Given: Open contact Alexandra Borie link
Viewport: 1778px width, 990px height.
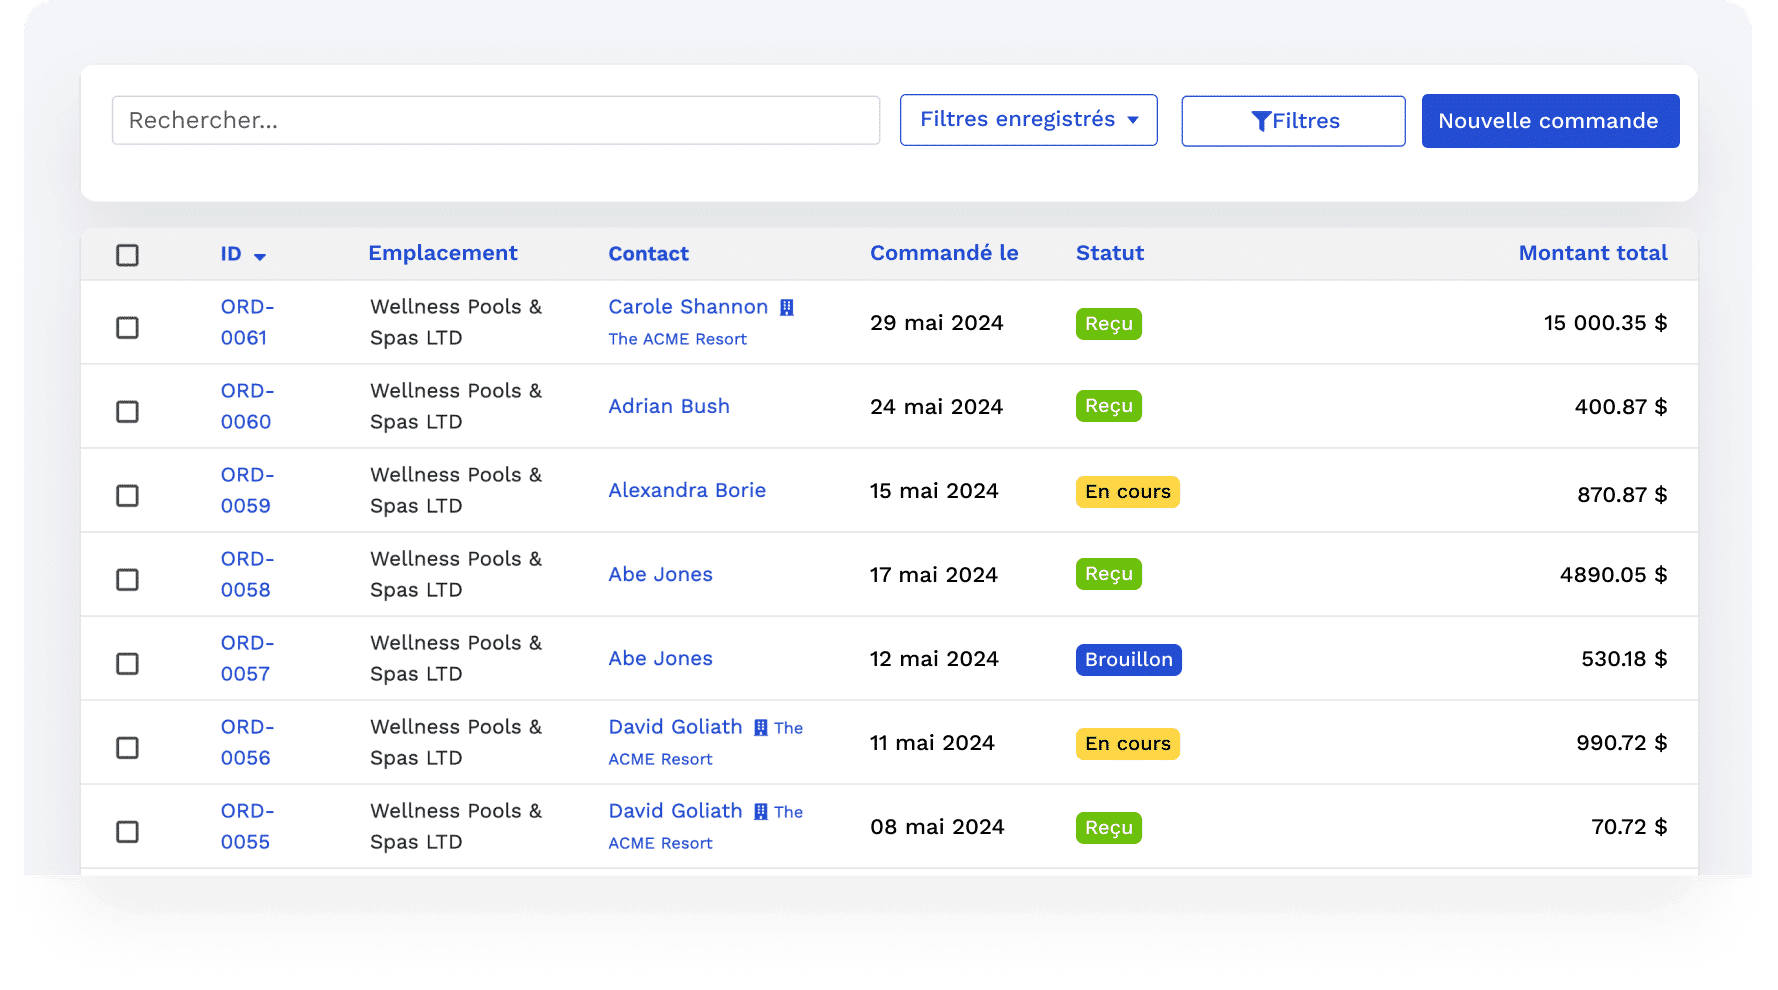Looking at the screenshot, I should tap(687, 490).
